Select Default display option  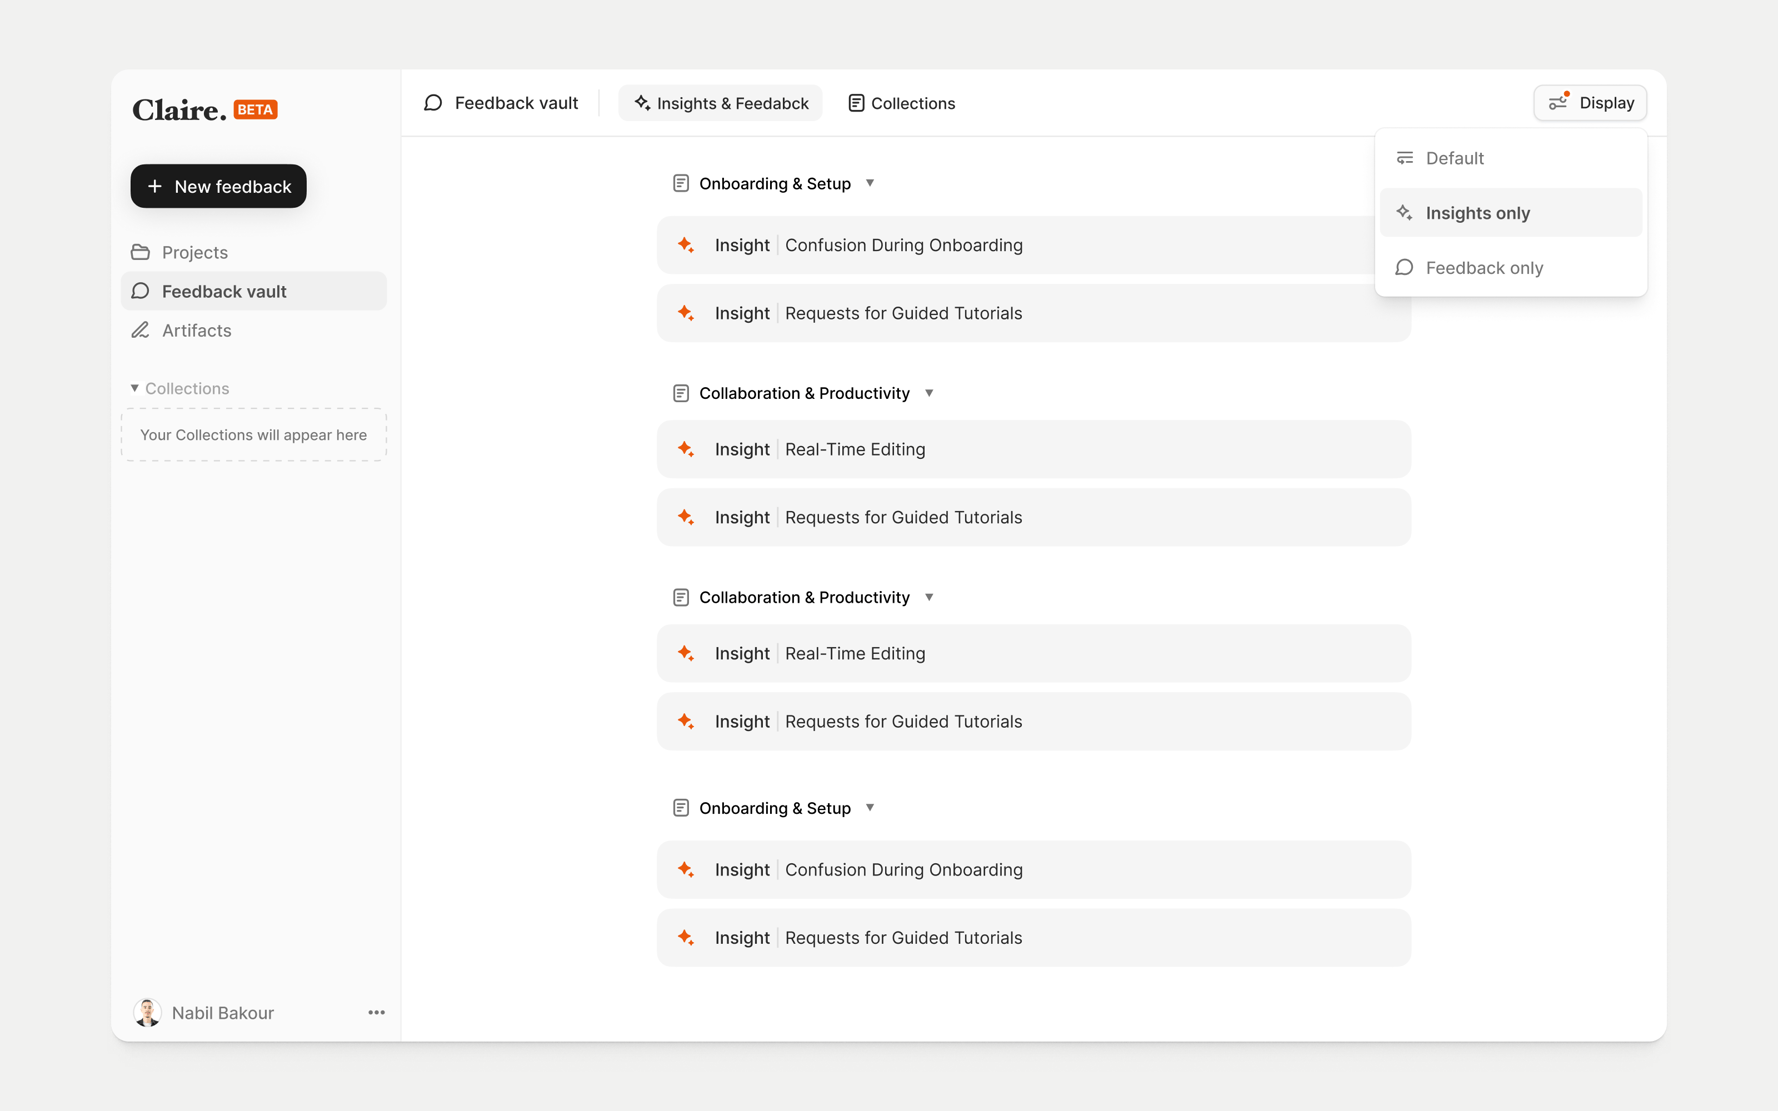click(1511, 158)
